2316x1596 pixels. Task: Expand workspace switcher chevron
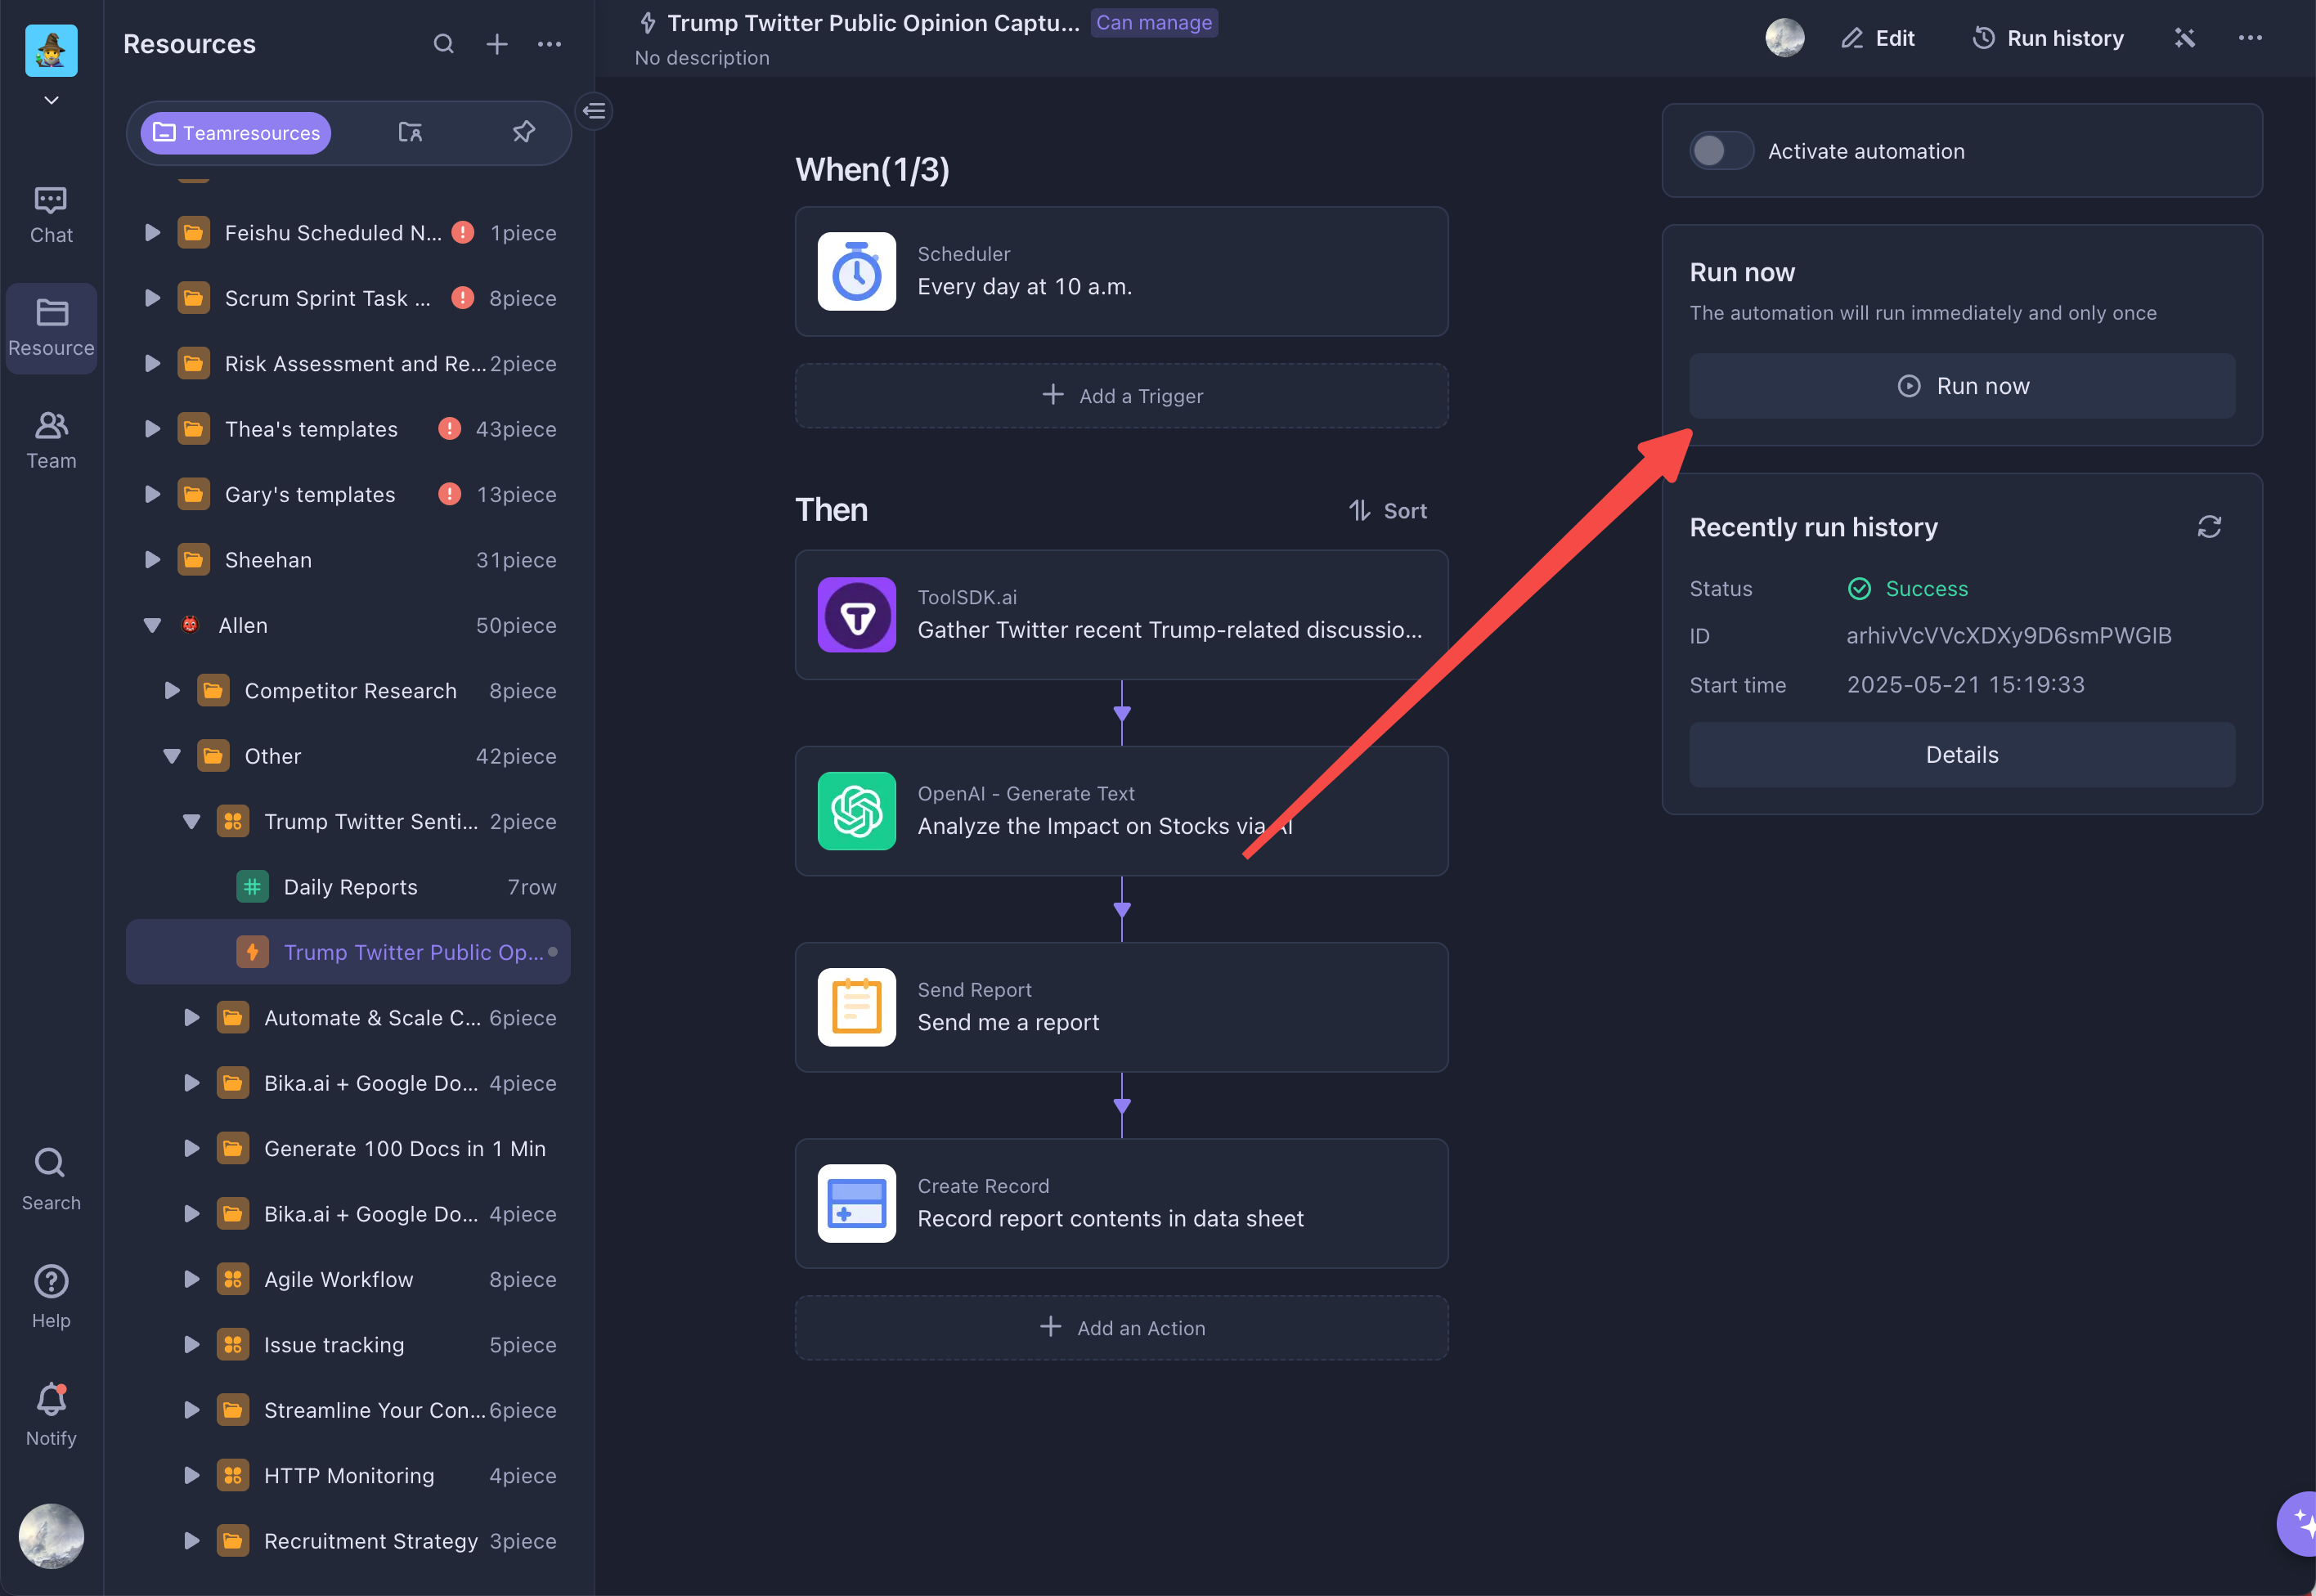51,100
